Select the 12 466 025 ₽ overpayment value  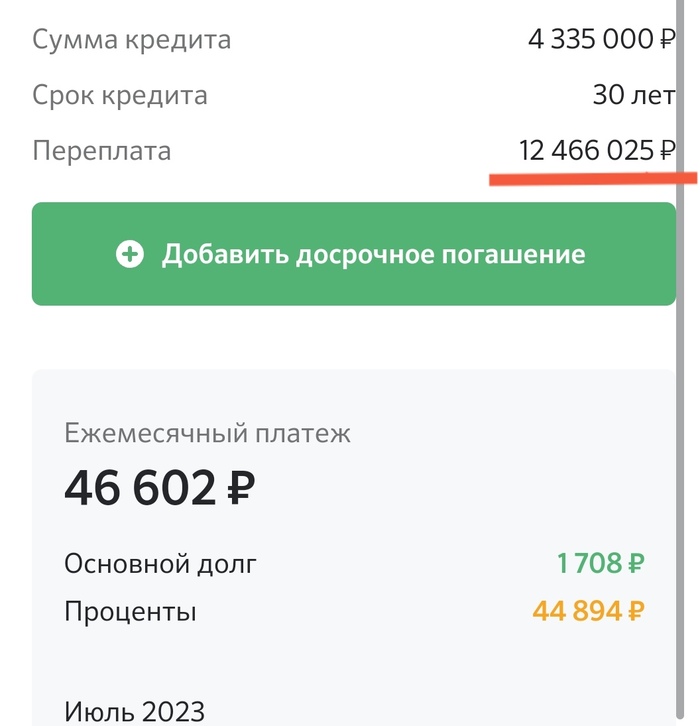pos(596,151)
